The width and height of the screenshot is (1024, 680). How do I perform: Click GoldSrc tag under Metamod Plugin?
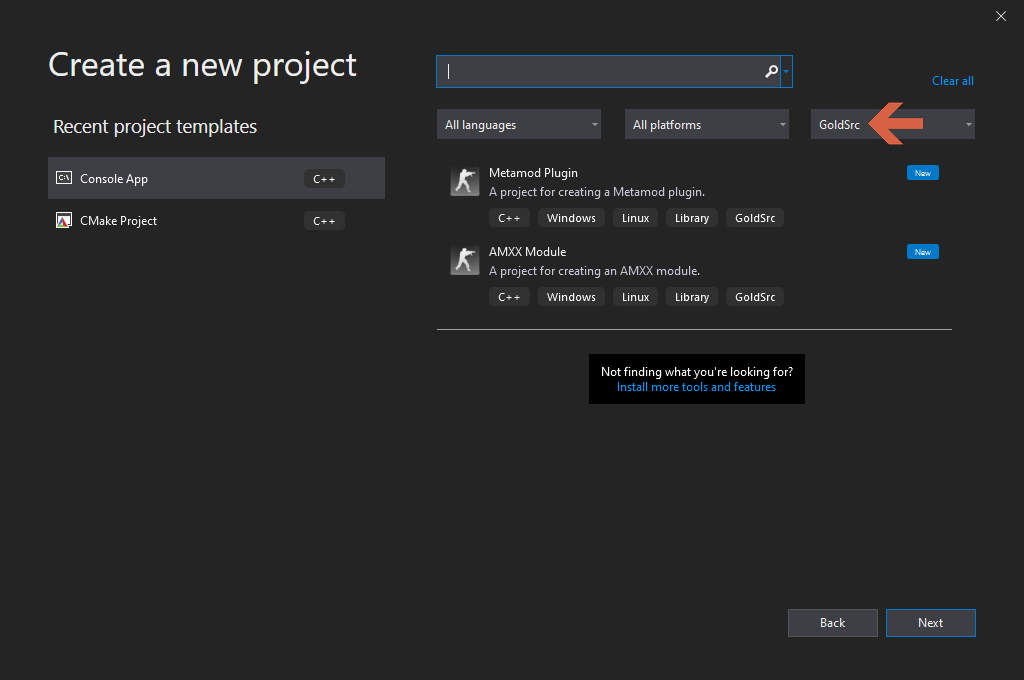pyautogui.click(x=755, y=218)
